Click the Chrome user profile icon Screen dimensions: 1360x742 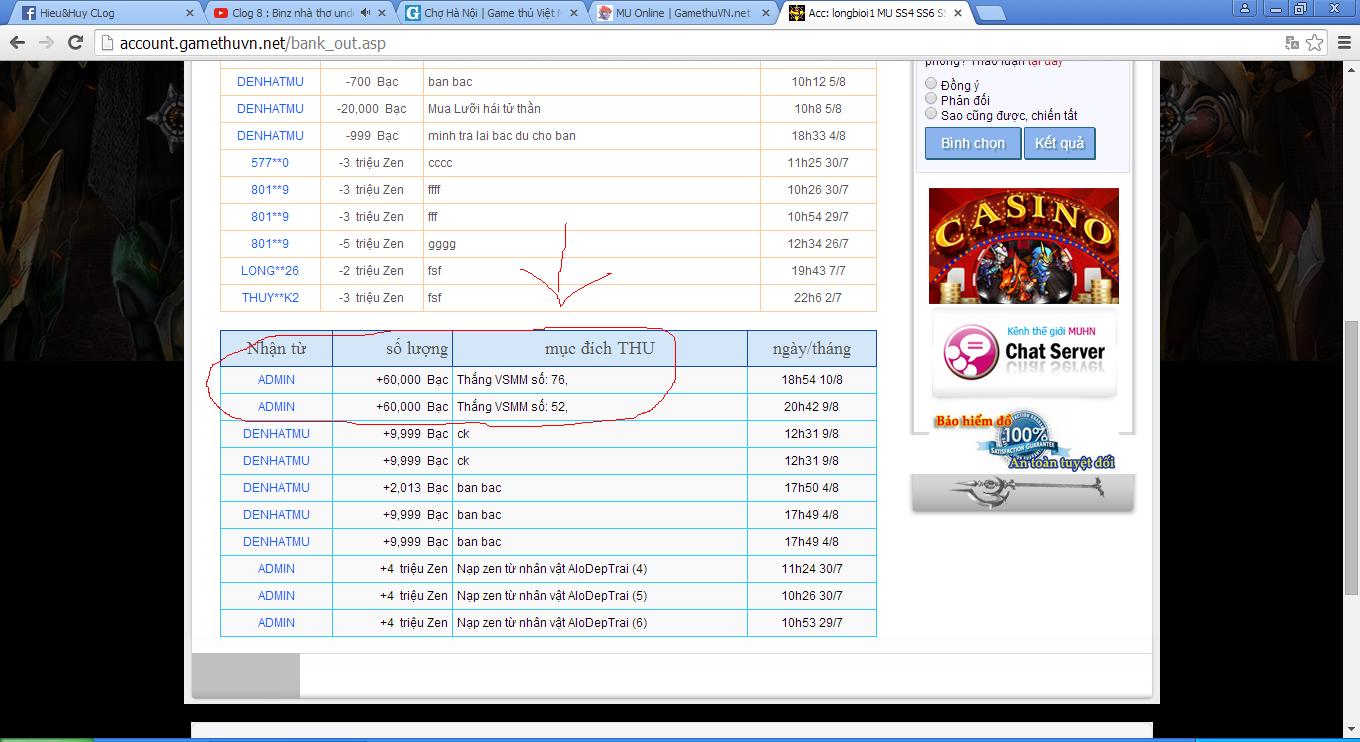1245,8
